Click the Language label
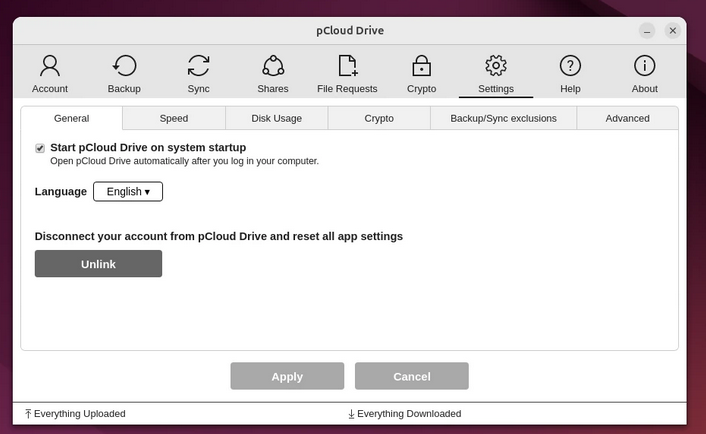706x434 pixels. point(61,192)
